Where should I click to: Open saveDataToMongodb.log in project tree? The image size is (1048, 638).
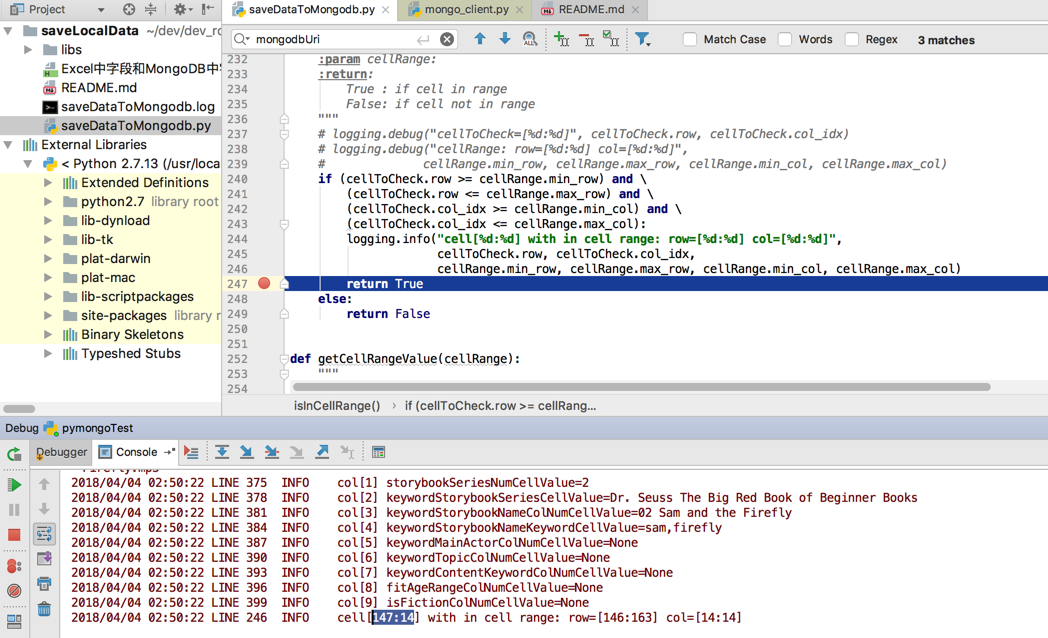(138, 106)
